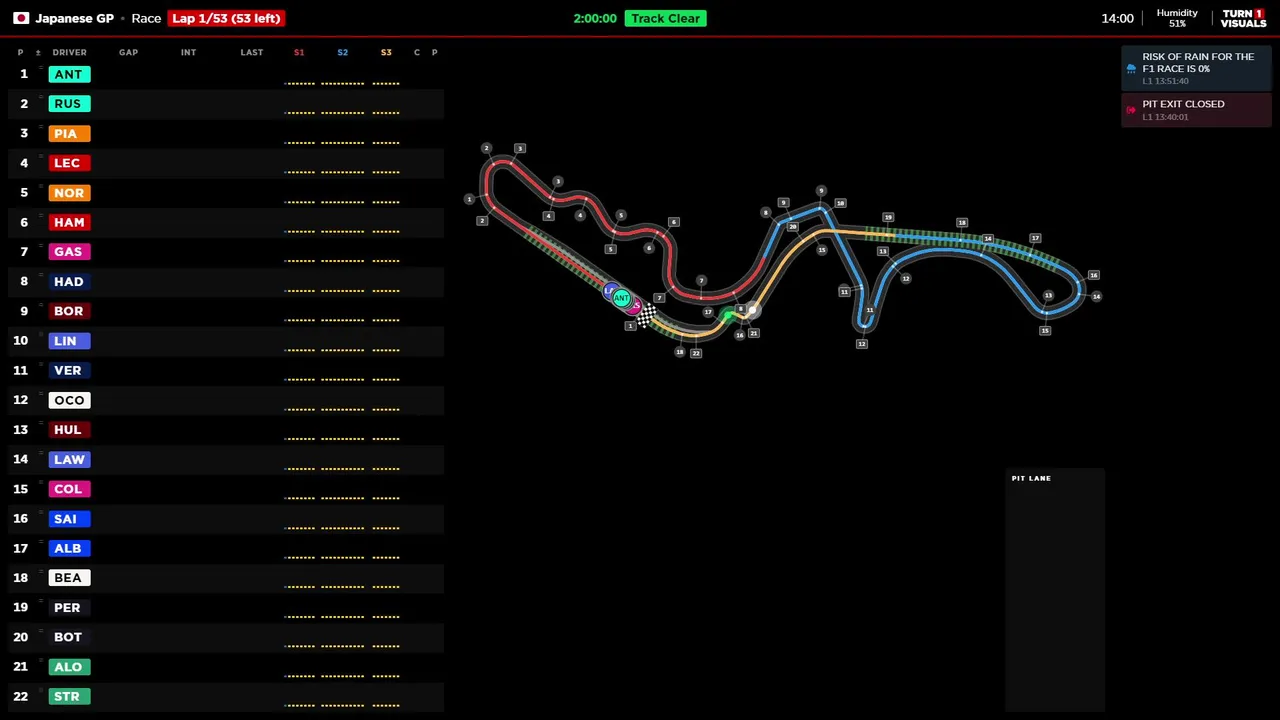Click the position change sort icon in header
This screenshot has width=1280, height=720.
(38, 52)
